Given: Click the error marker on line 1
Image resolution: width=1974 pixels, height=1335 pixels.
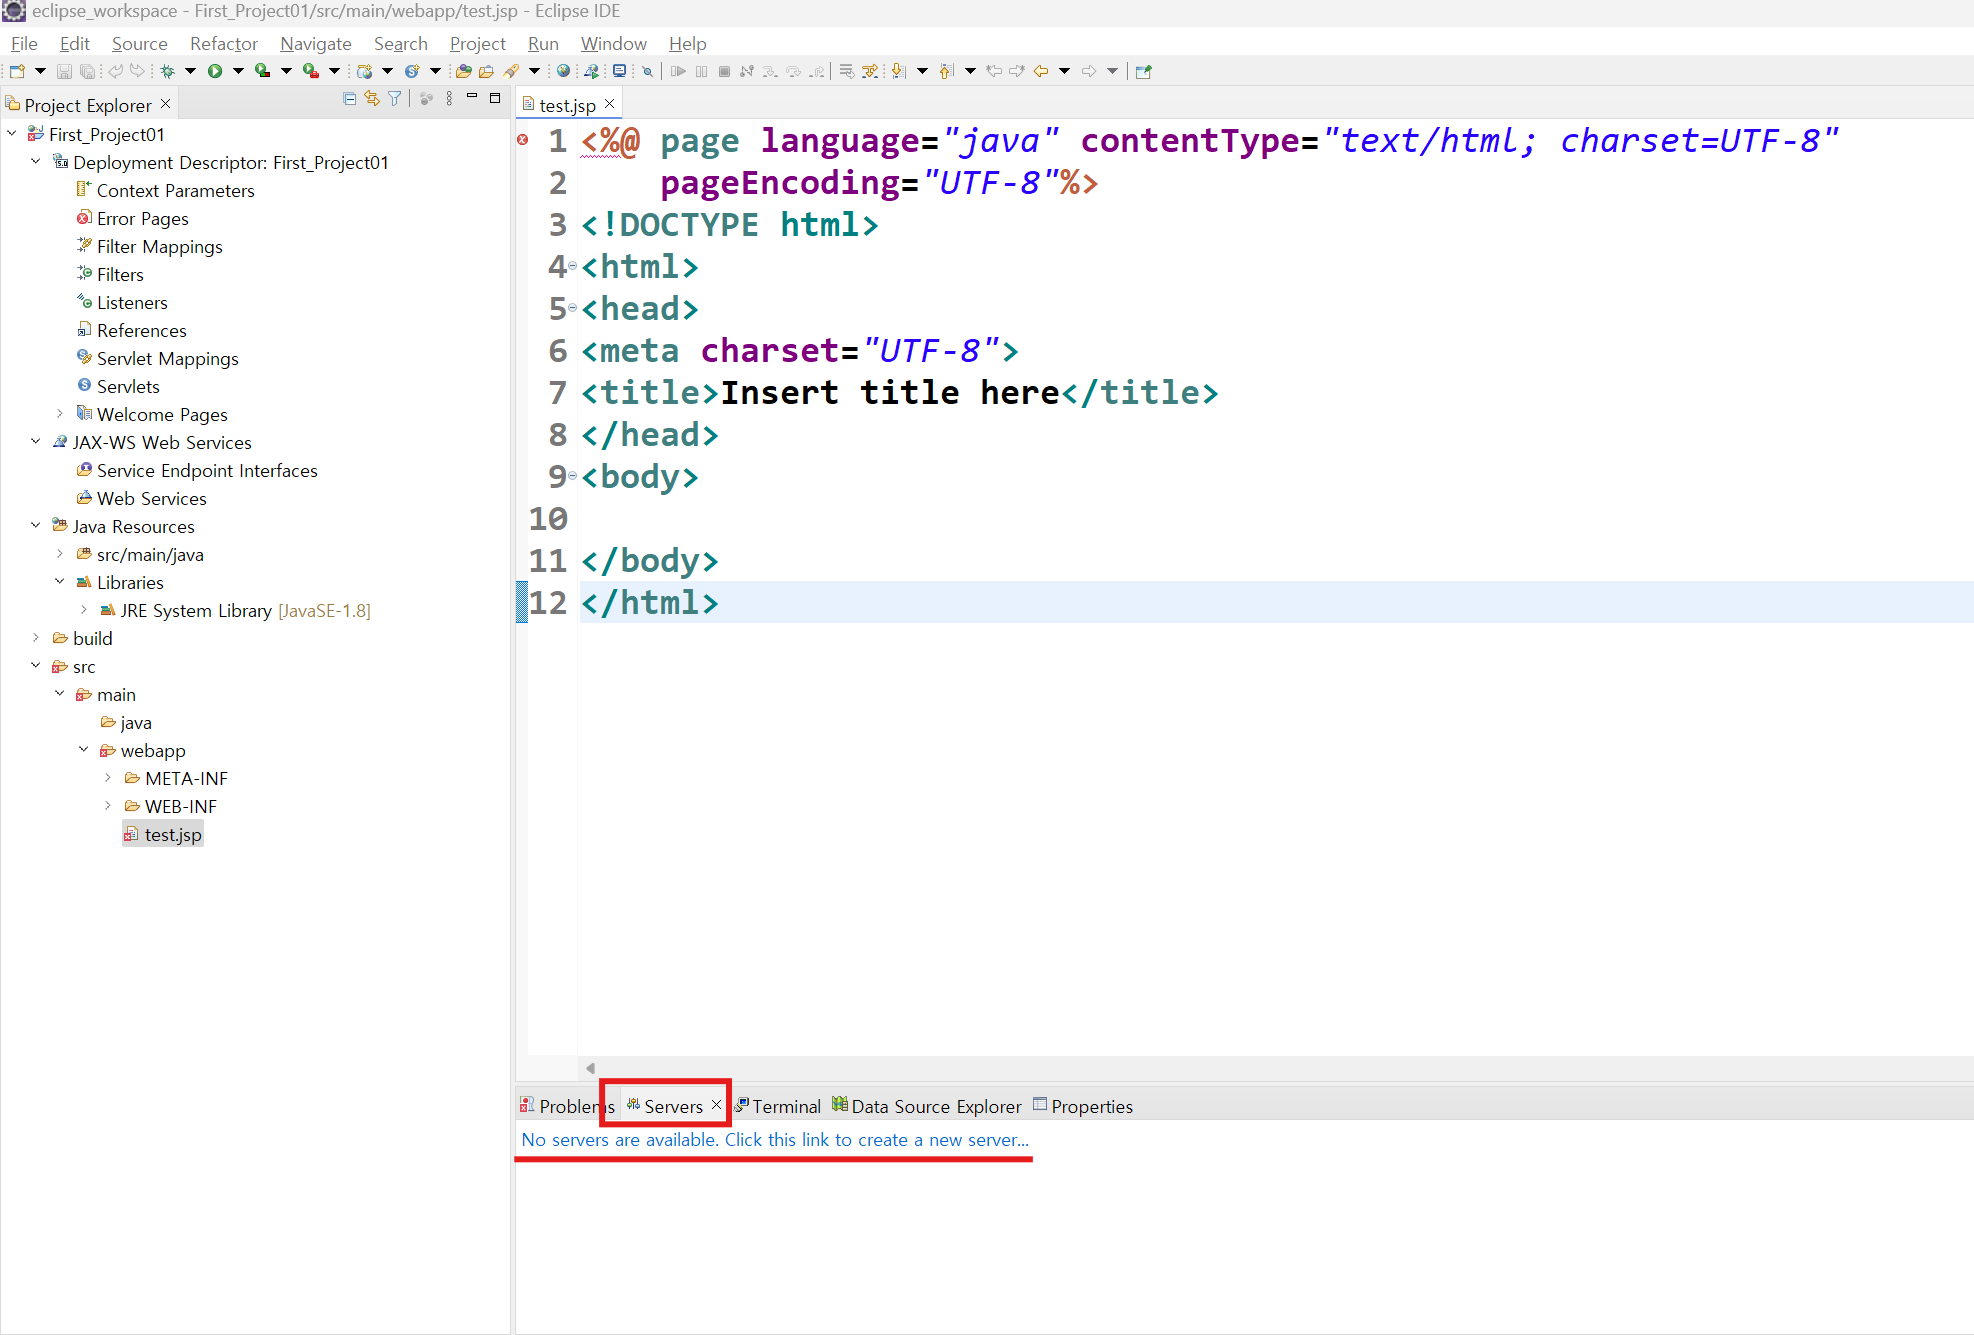Looking at the screenshot, I should point(523,141).
